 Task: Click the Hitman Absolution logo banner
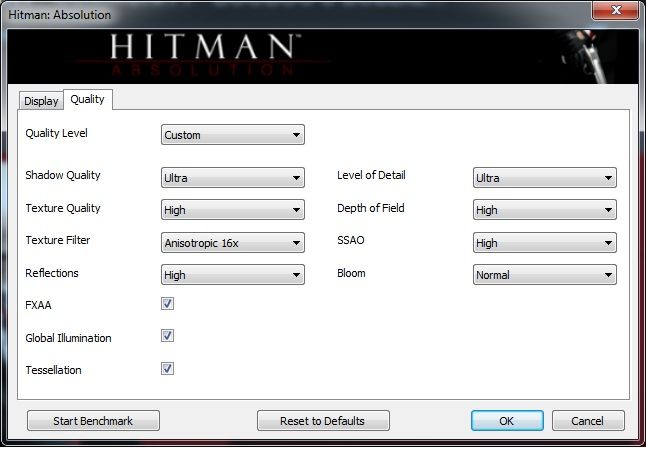[323, 56]
